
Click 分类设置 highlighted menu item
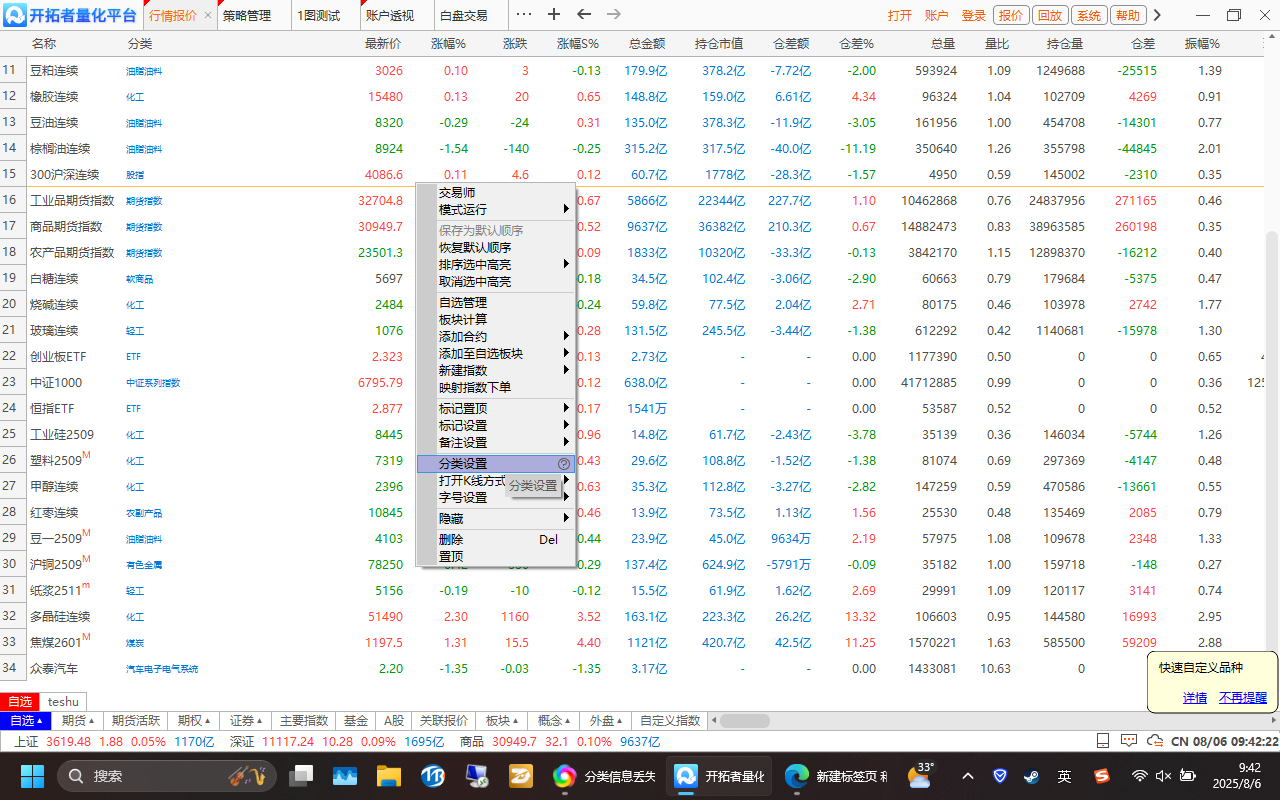(x=495, y=464)
